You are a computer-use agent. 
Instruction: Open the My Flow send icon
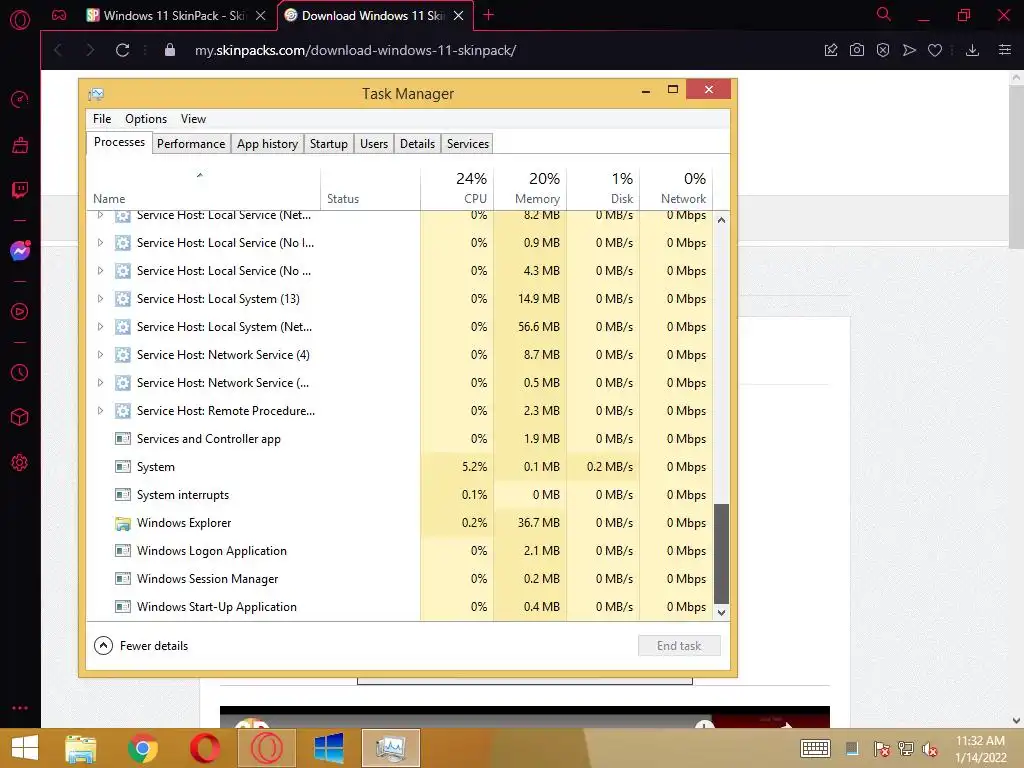click(909, 50)
